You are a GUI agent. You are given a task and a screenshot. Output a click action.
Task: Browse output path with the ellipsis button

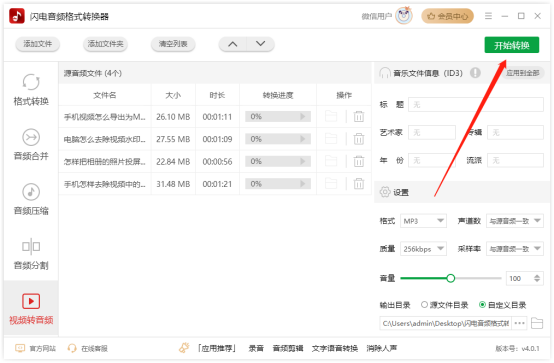coord(519,323)
